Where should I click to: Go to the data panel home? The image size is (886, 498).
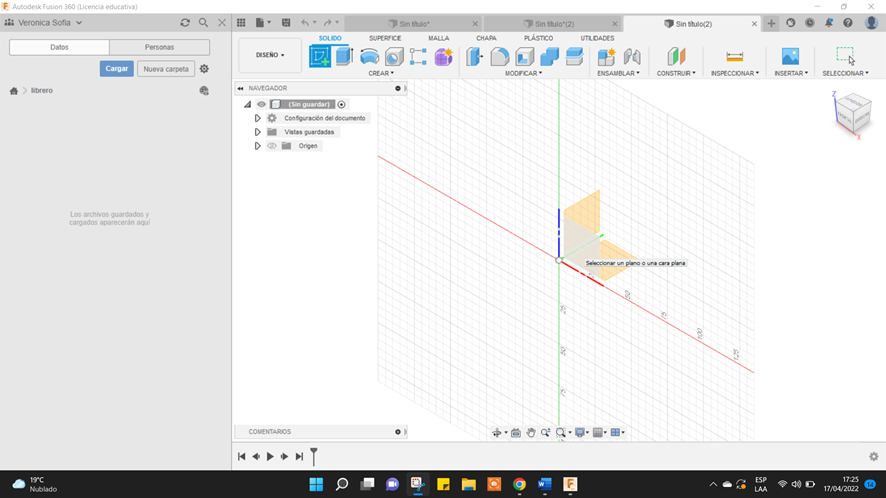click(14, 90)
